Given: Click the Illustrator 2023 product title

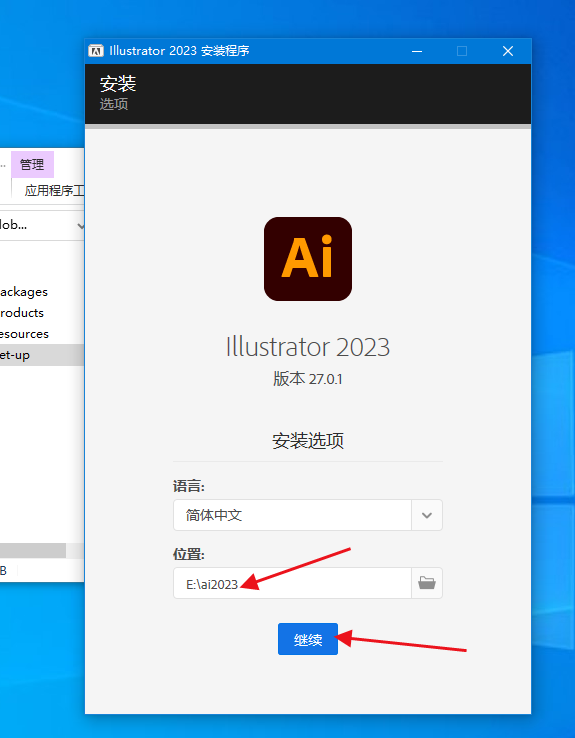Looking at the screenshot, I should pos(308,347).
